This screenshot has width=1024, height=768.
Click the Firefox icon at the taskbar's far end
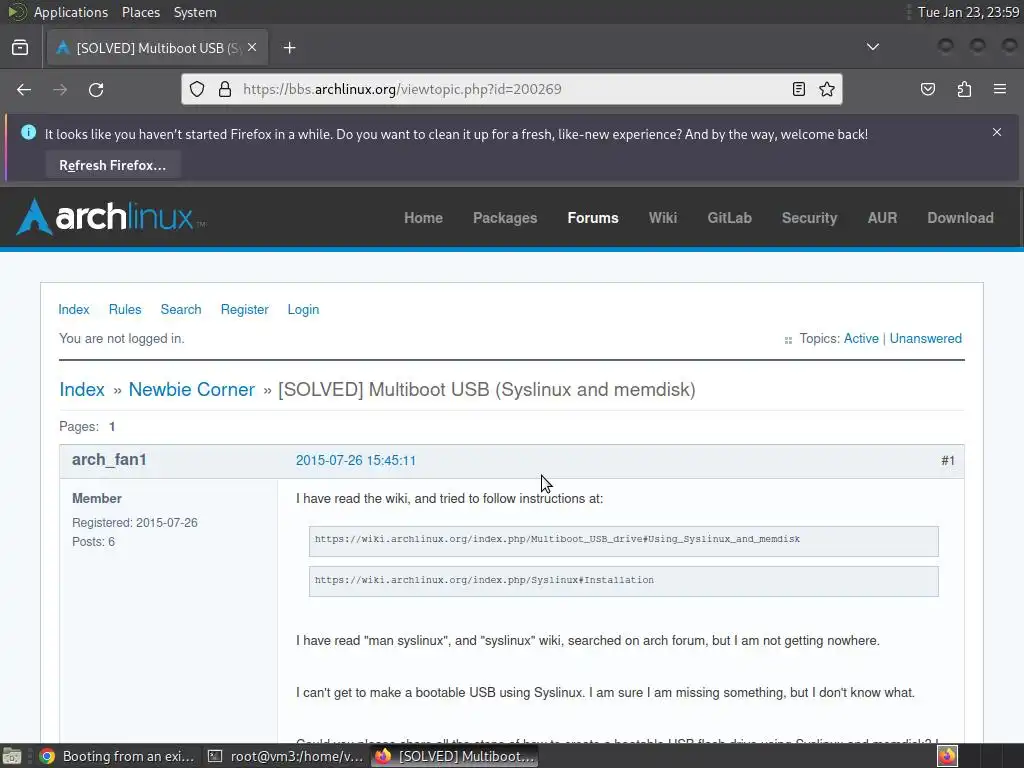pyautogui.click(x=947, y=756)
